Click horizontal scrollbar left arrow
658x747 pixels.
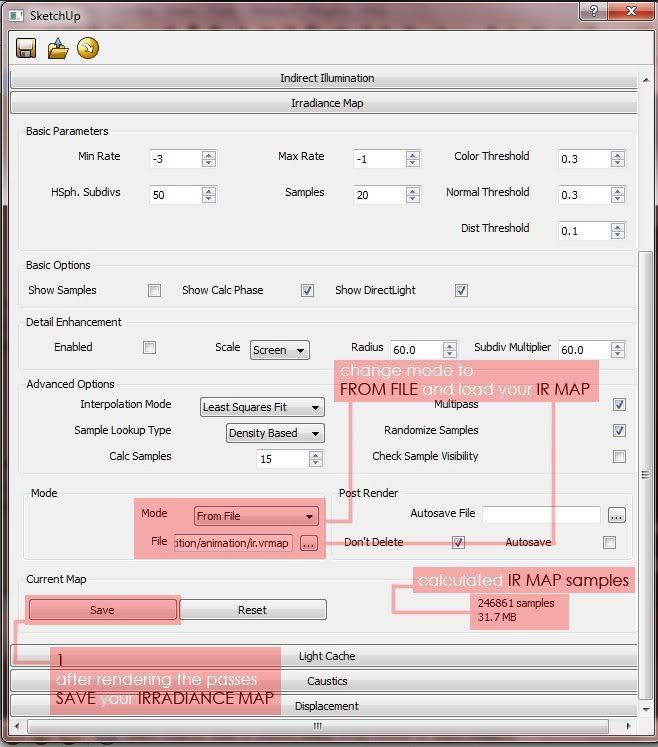tap(18, 727)
